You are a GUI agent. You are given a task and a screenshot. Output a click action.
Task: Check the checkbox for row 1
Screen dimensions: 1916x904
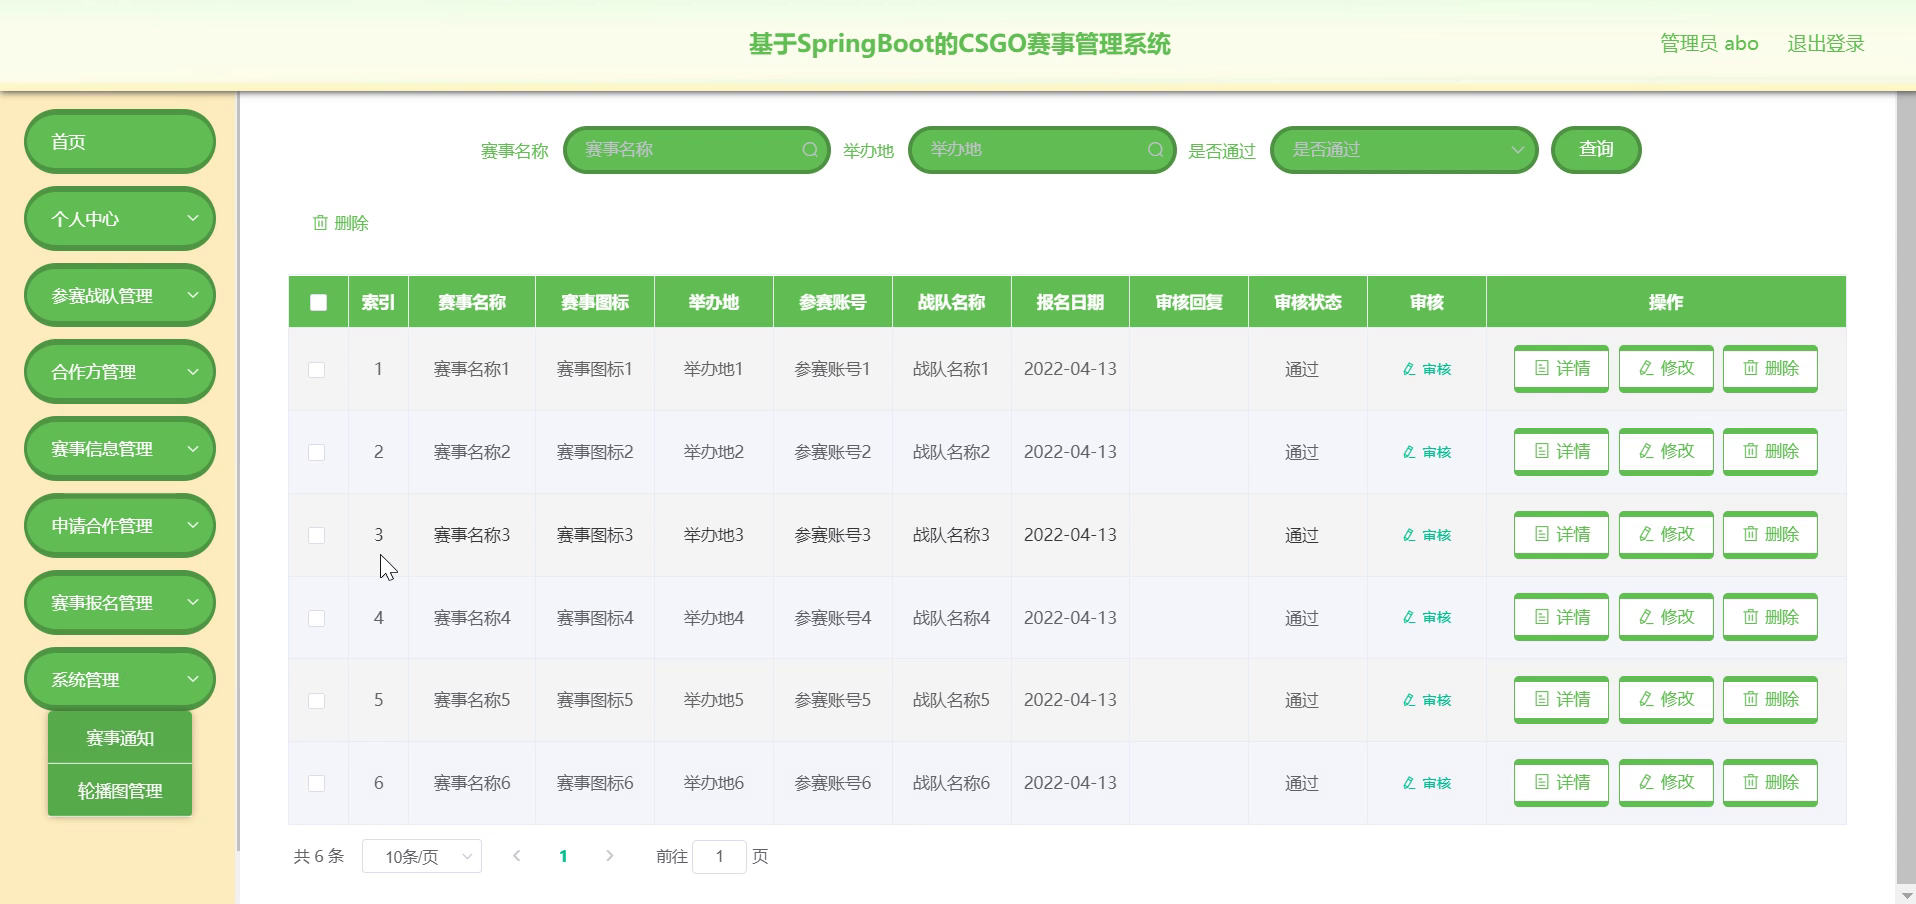pyautogui.click(x=317, y=370)
